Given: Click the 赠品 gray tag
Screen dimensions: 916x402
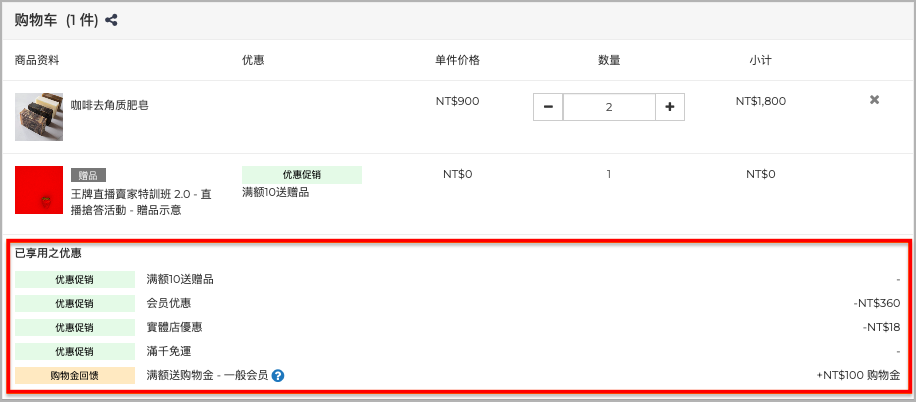Looking at the screenshot, I should click(x=88, y=175).
